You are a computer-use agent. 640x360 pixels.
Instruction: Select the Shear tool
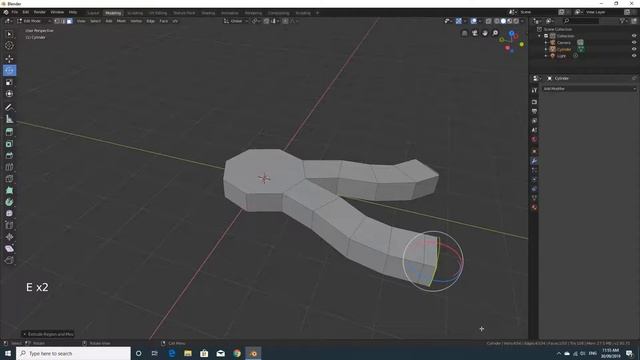(9, 249)
